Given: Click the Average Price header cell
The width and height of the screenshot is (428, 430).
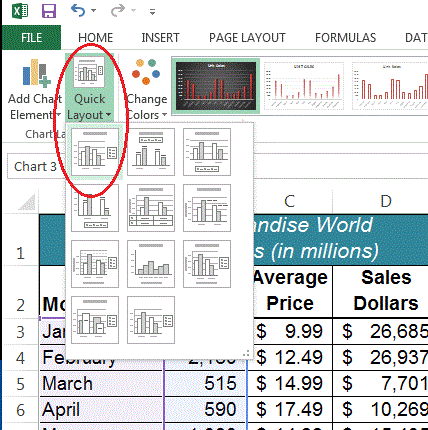Looking at the screenshot, I should (x=290, y=291).
